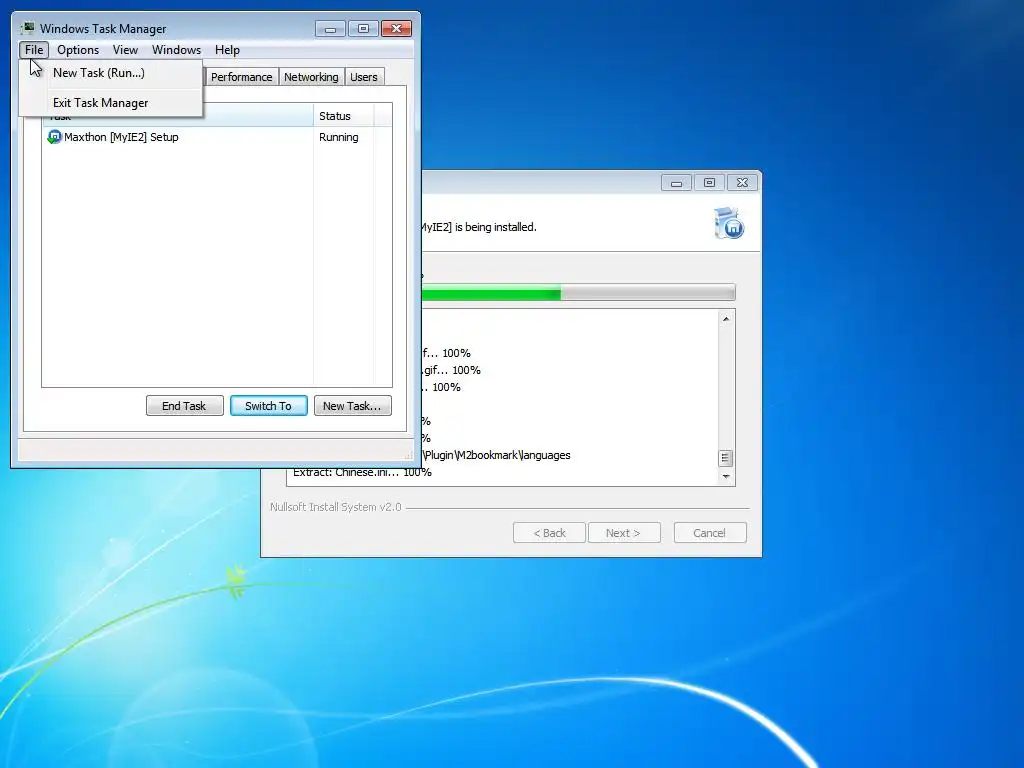1024x768 pixels.
Task: Click the install log scrollbar thumb
Action: [726, 458]
